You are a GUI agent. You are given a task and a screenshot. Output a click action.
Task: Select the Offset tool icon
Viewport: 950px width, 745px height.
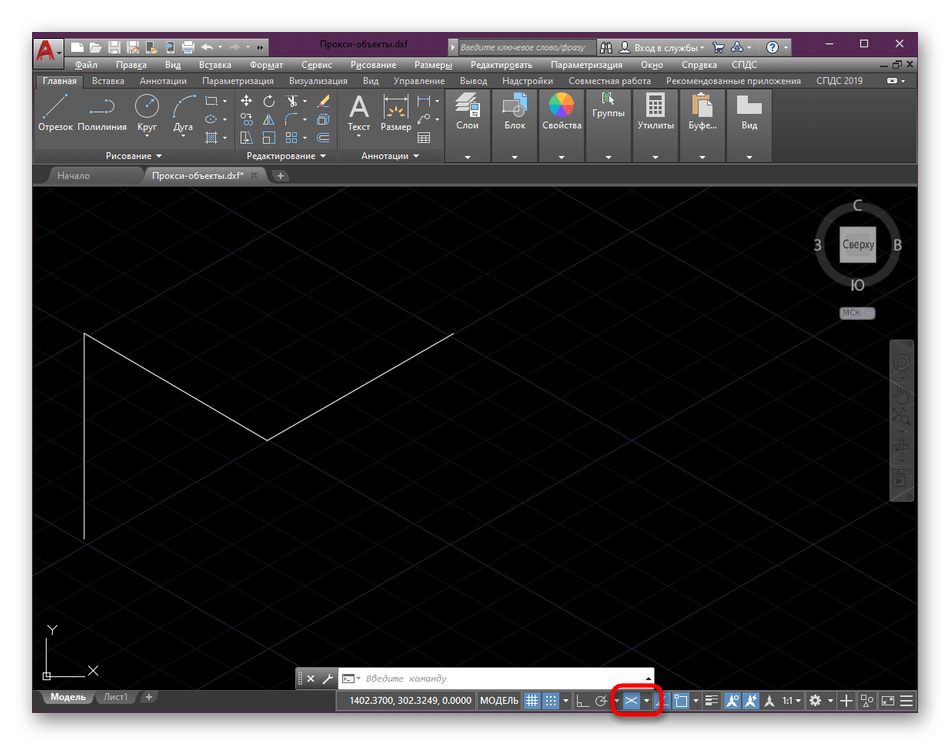324,138
